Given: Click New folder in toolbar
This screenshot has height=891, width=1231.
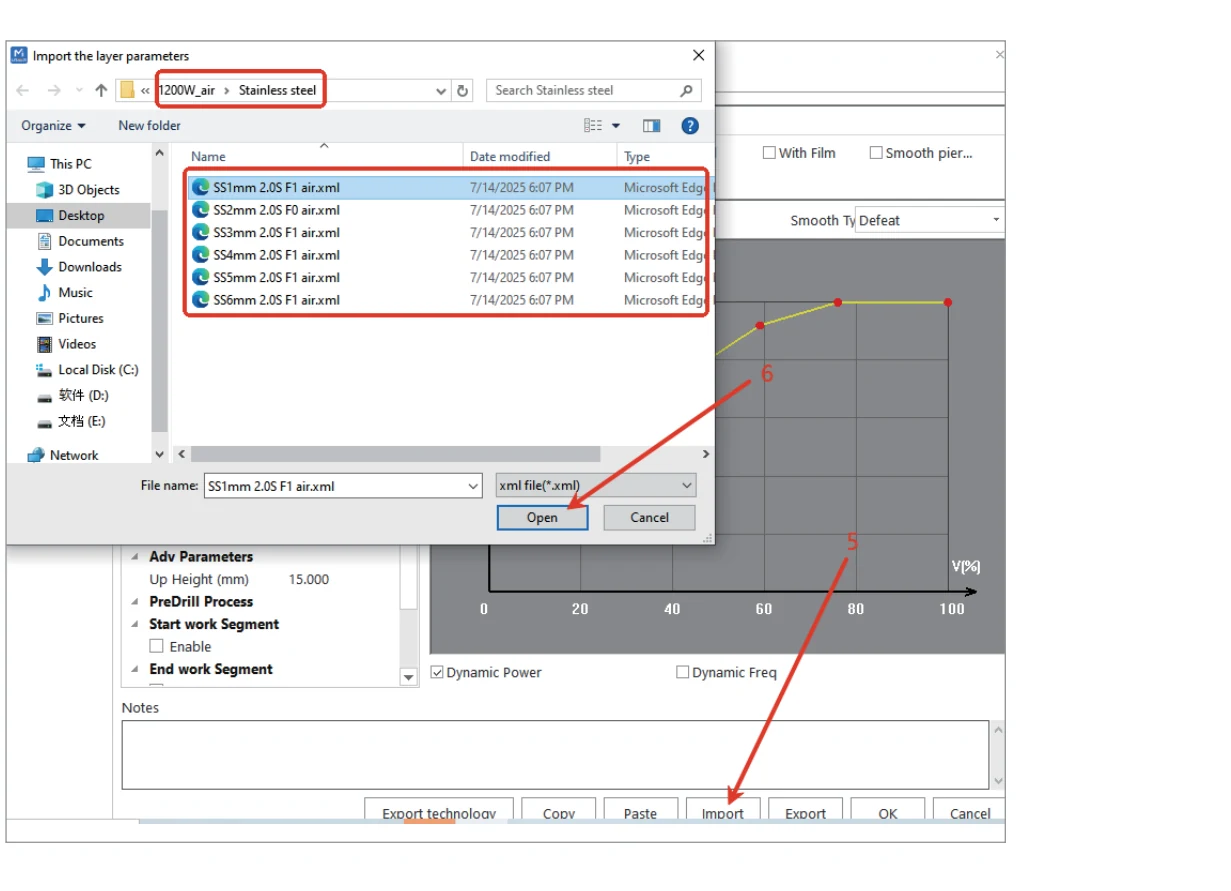Looking at the screenshot, I should tap(150, 125).
